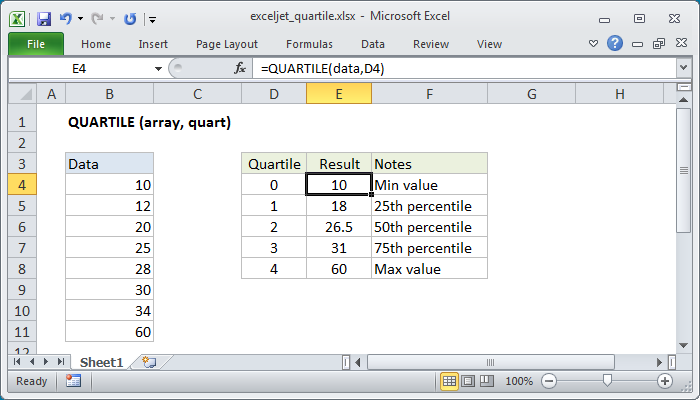Screen dimensions: 700x400
Task: Click the Redo arrow icon
Action: click(x=97, y=19)
